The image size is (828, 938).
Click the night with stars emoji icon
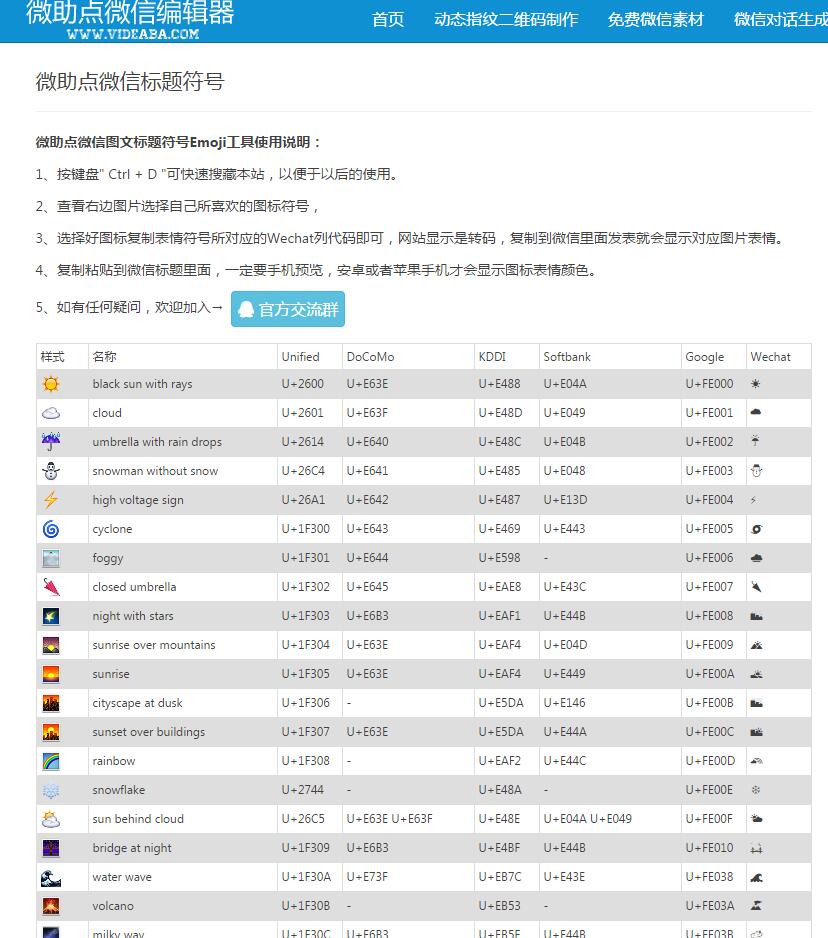(51, 616)
